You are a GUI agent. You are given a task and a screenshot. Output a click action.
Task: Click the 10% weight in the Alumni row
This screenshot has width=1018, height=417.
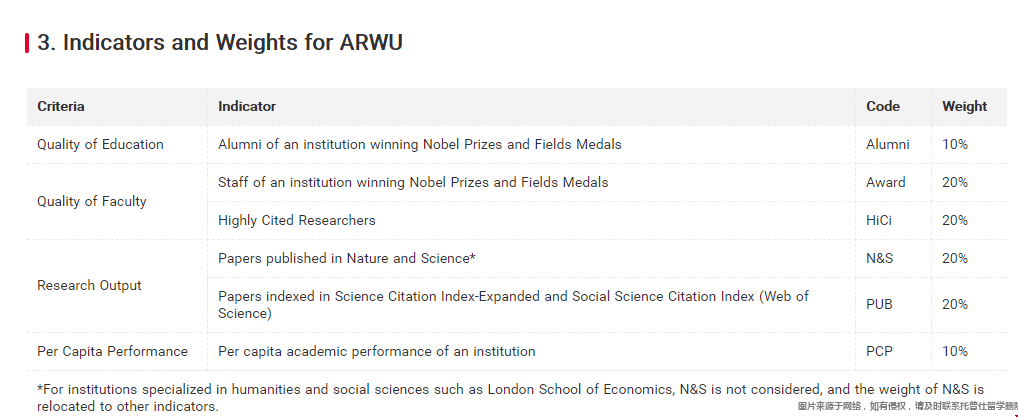(955, 144)
